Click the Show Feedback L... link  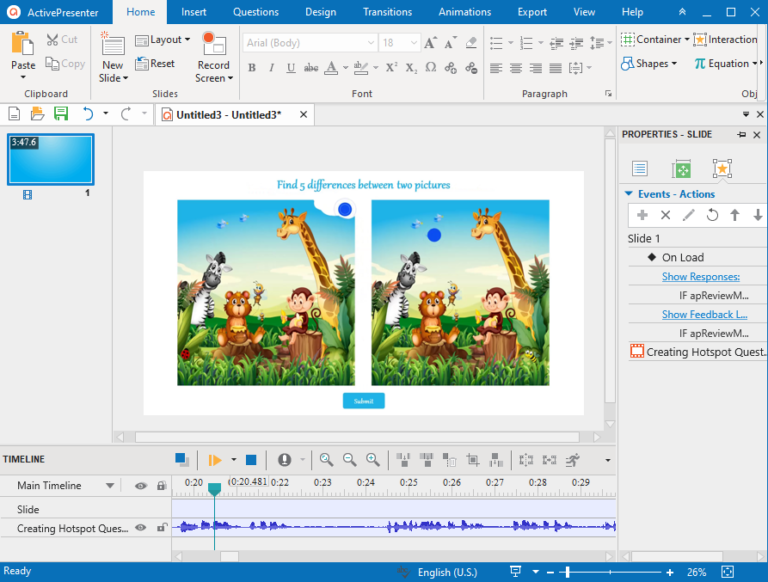[x=704, y=315]
